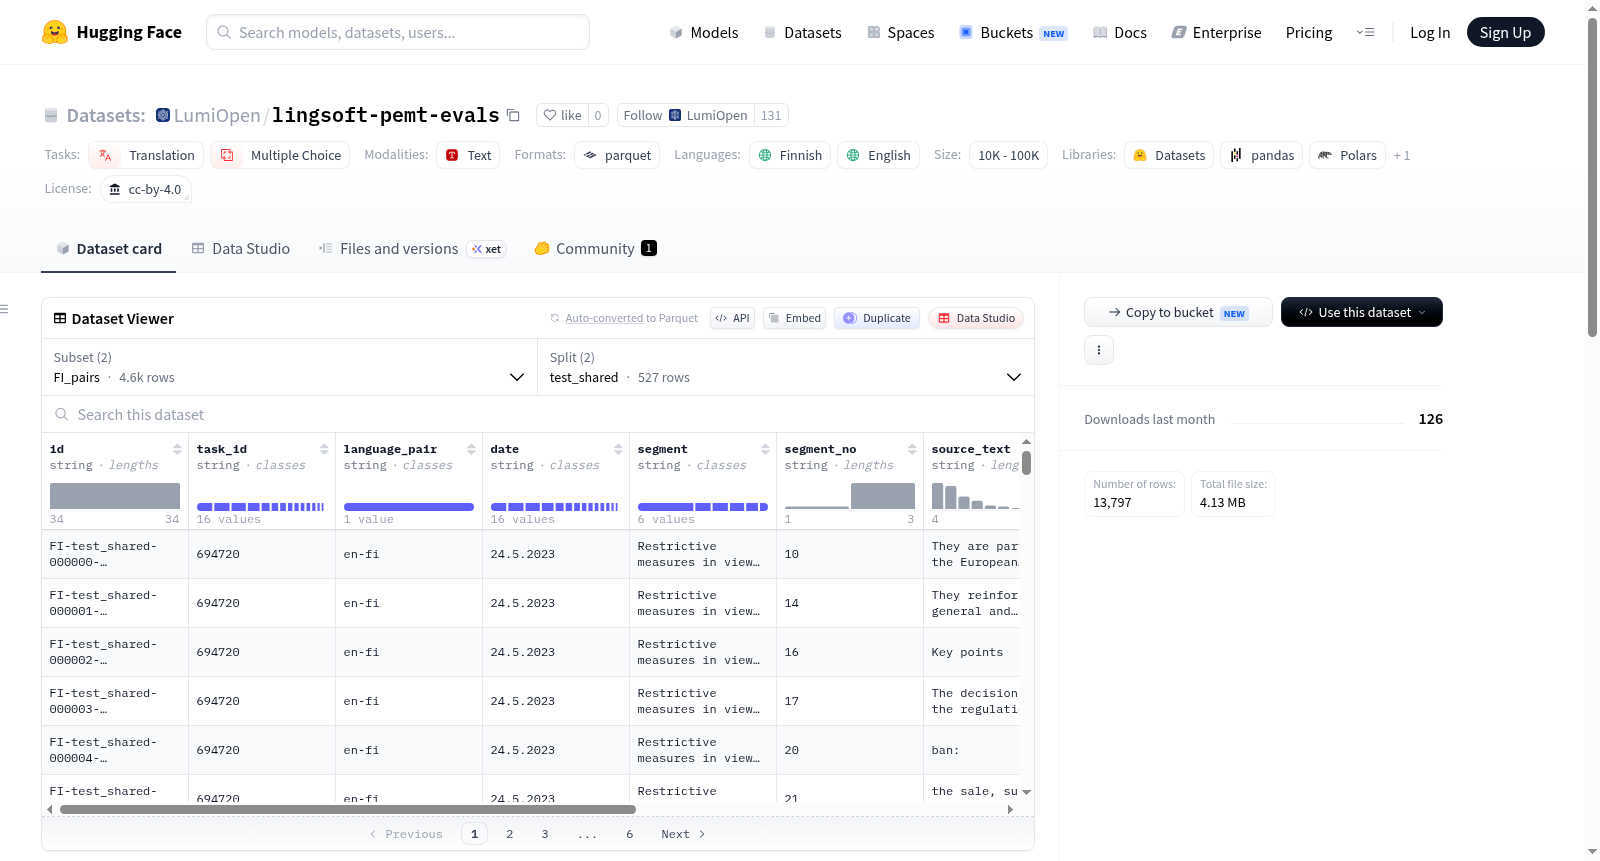Go to page 6 of the table
The width and height of the screenshot is (1600, 861).
(x=630, y=834)
